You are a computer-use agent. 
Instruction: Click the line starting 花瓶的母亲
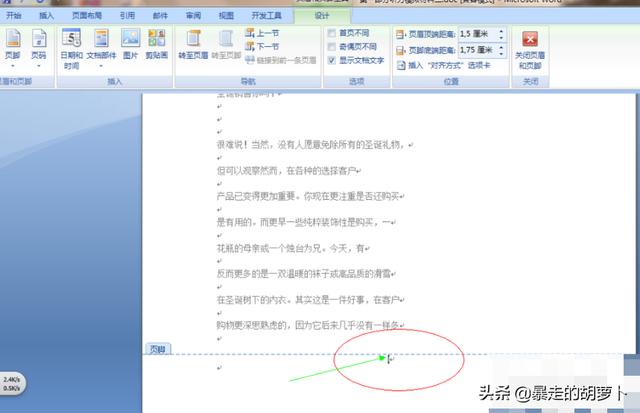[x=293, y=248]
